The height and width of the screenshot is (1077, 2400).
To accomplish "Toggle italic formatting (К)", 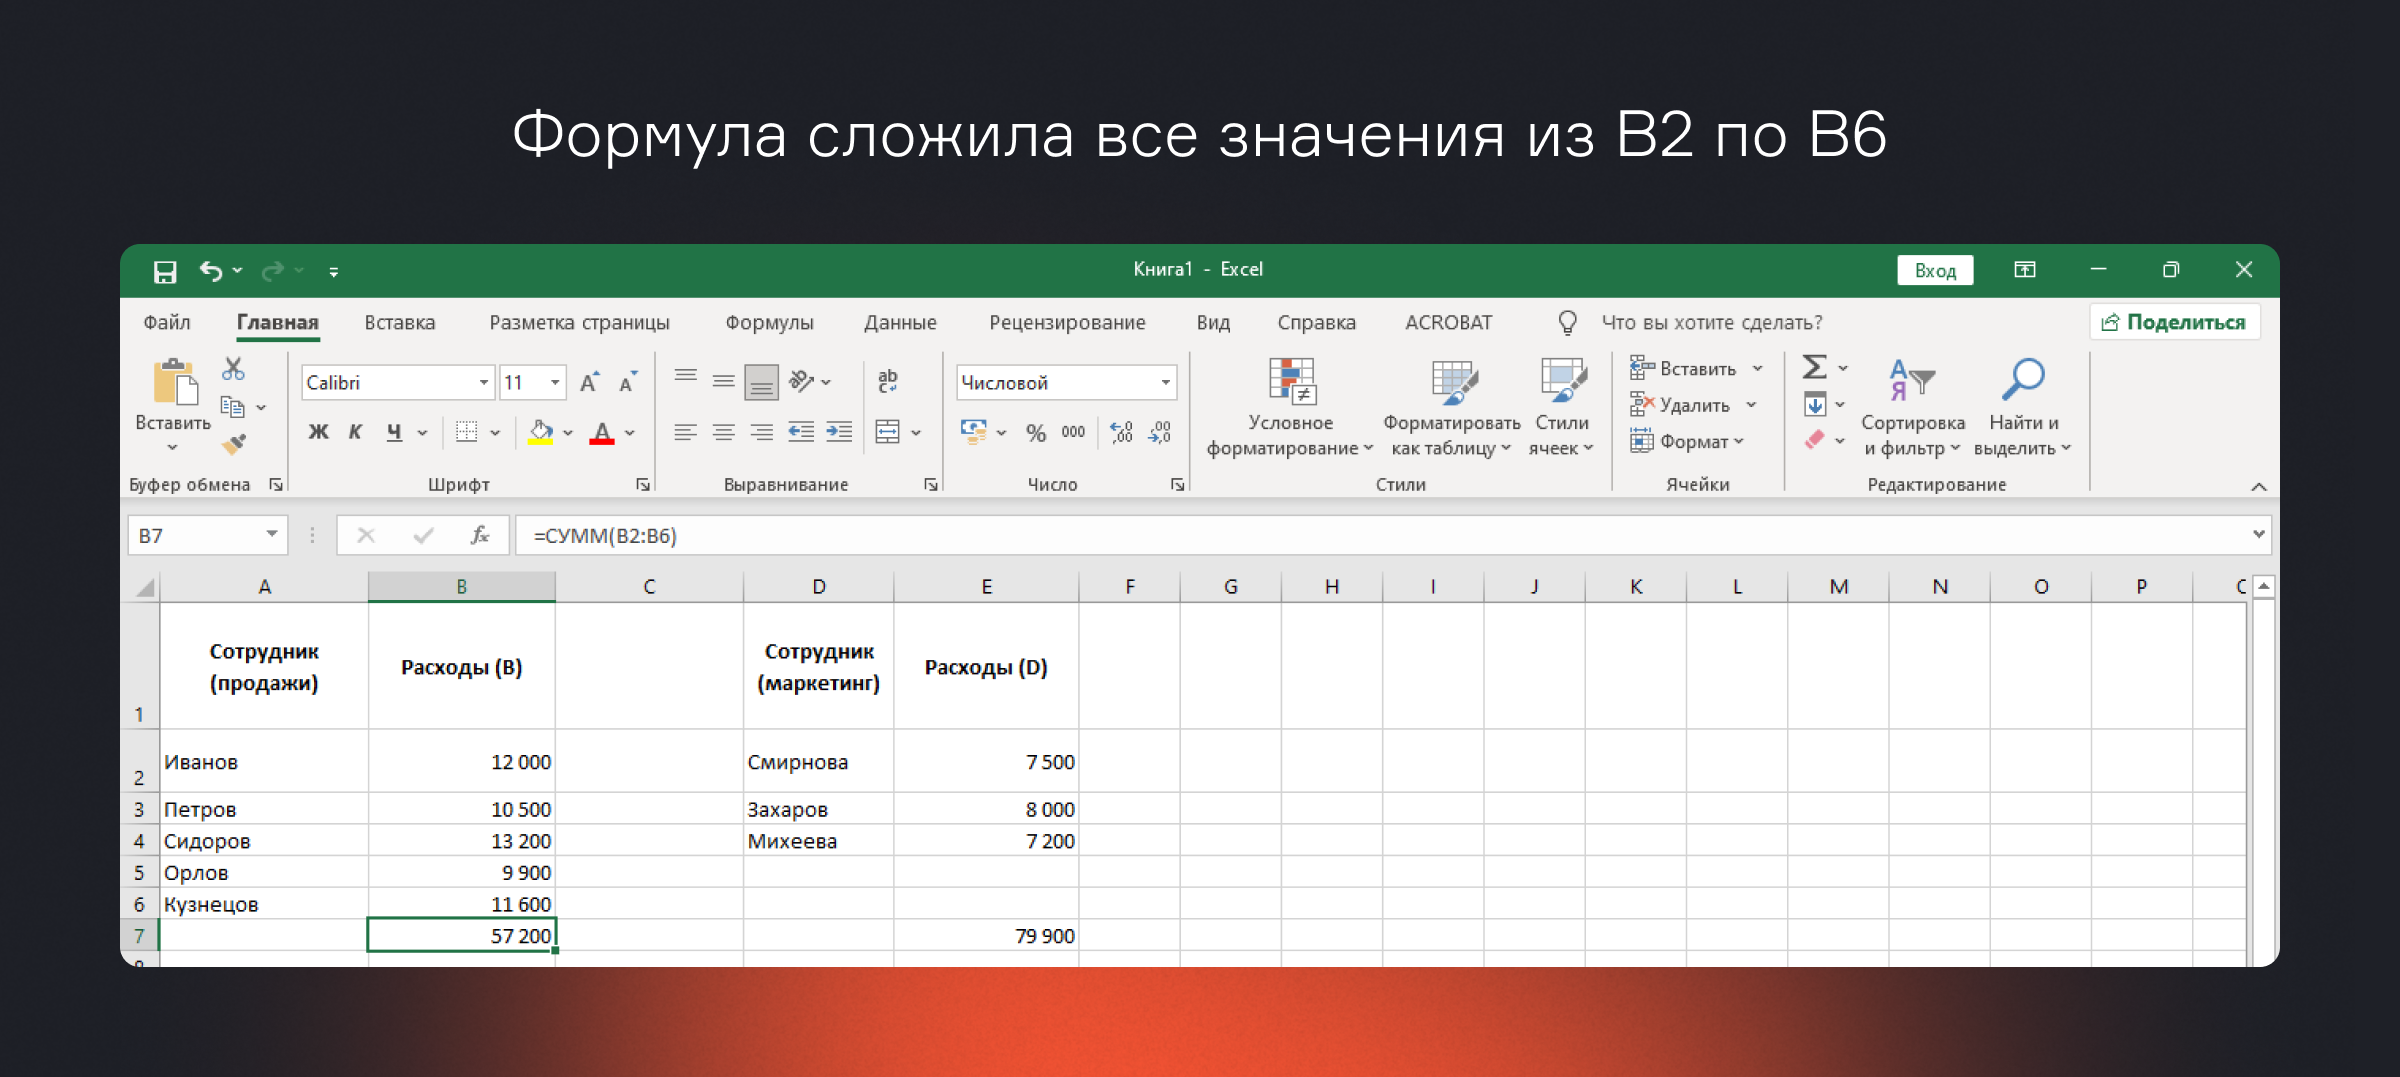I will pos(355,433).
